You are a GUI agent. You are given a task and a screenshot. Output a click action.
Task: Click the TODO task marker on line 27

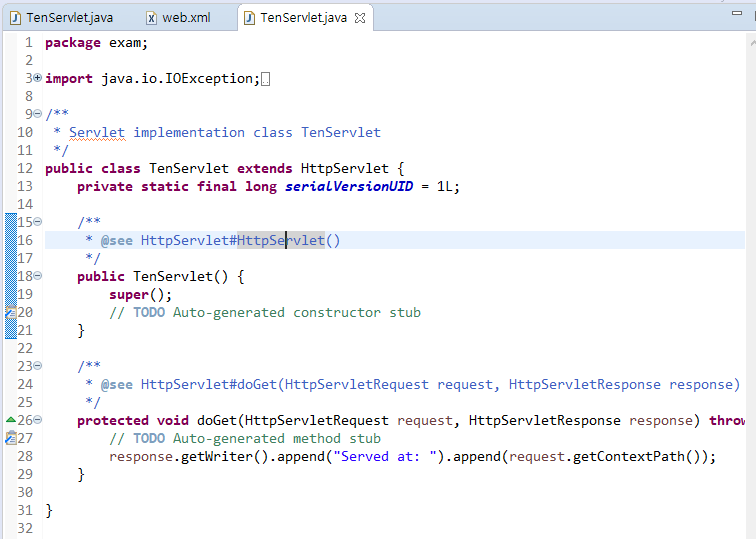11,438
